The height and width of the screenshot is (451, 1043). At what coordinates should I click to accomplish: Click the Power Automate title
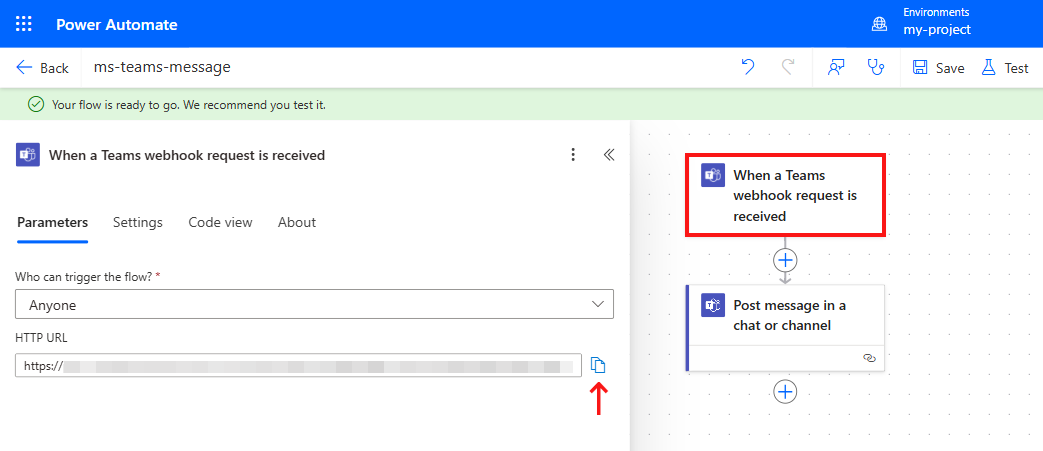pyautogui.click(x=116, y=25)
